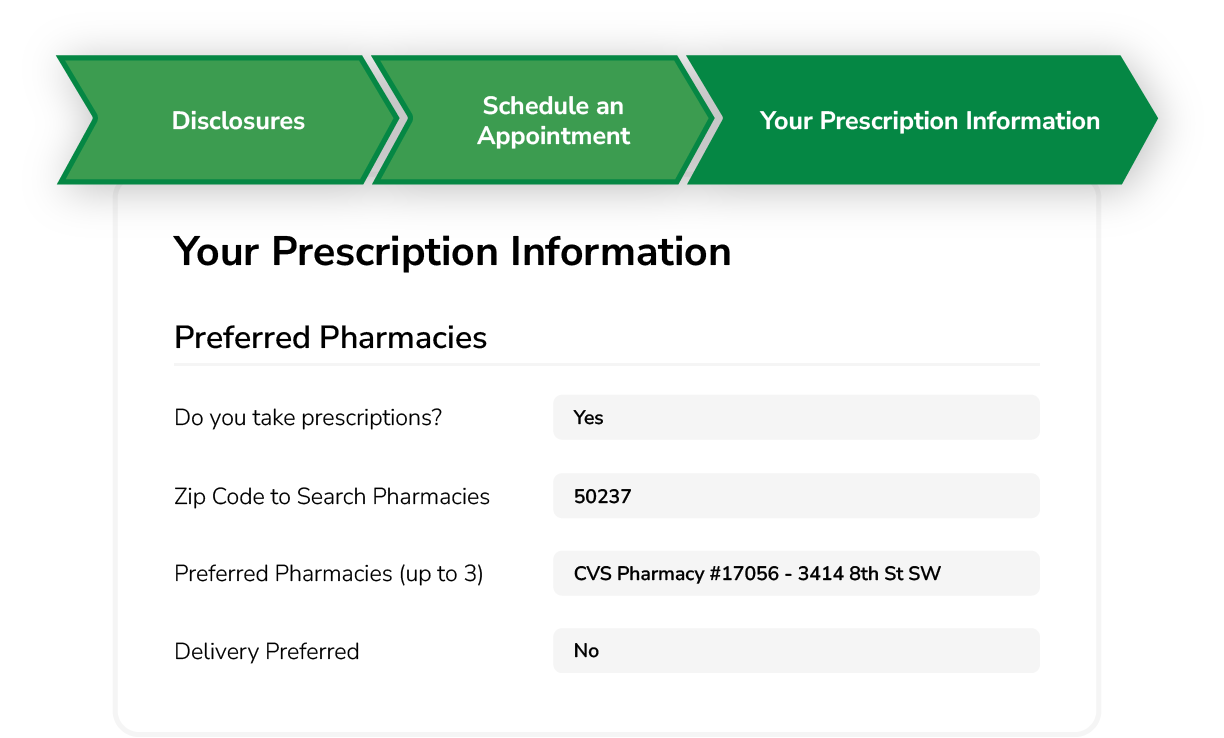Open the Preferred Pharmacies selection field

[795, 573]
